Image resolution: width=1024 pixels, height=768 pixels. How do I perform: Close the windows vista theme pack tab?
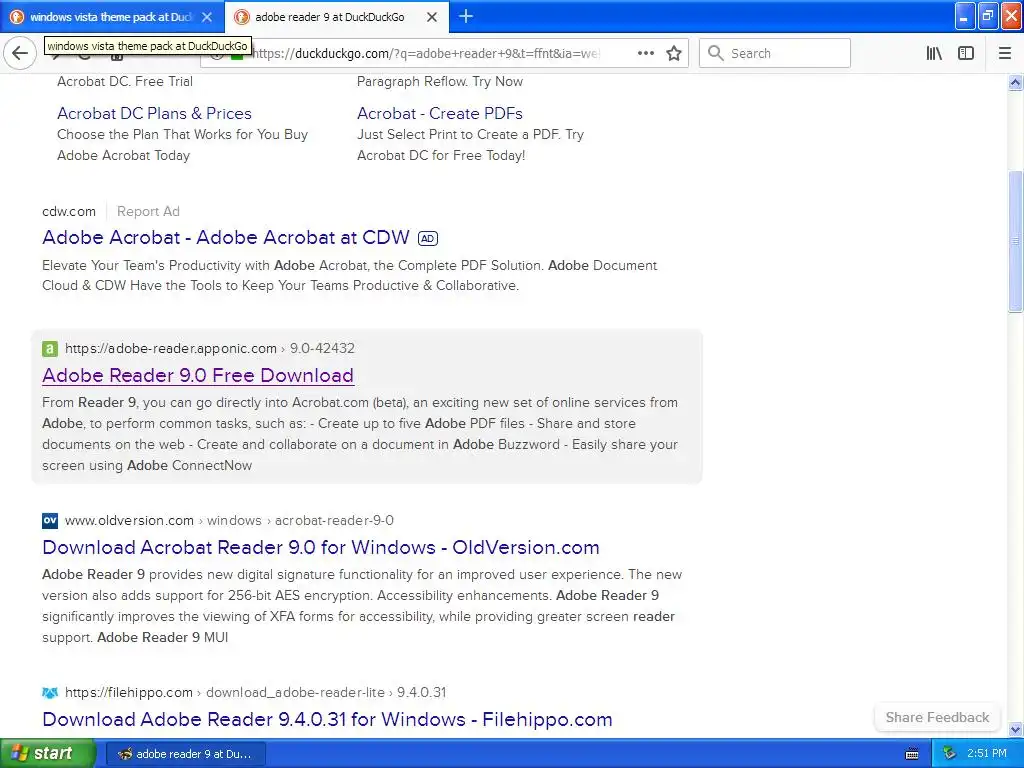(x=207, y=17)
